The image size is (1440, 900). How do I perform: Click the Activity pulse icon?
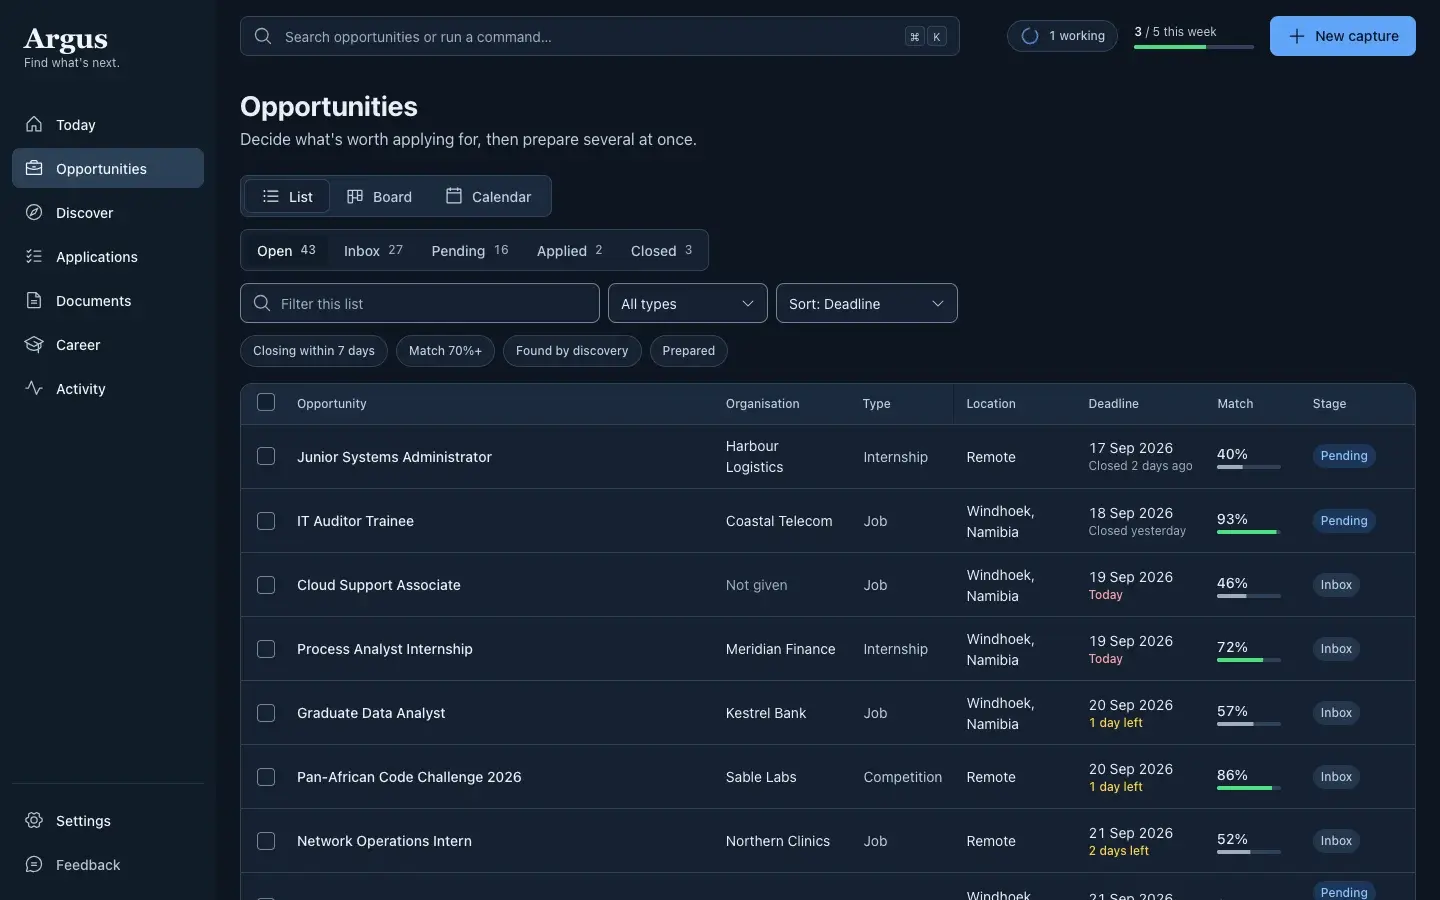pyautogui.click(x=34, y=388)
